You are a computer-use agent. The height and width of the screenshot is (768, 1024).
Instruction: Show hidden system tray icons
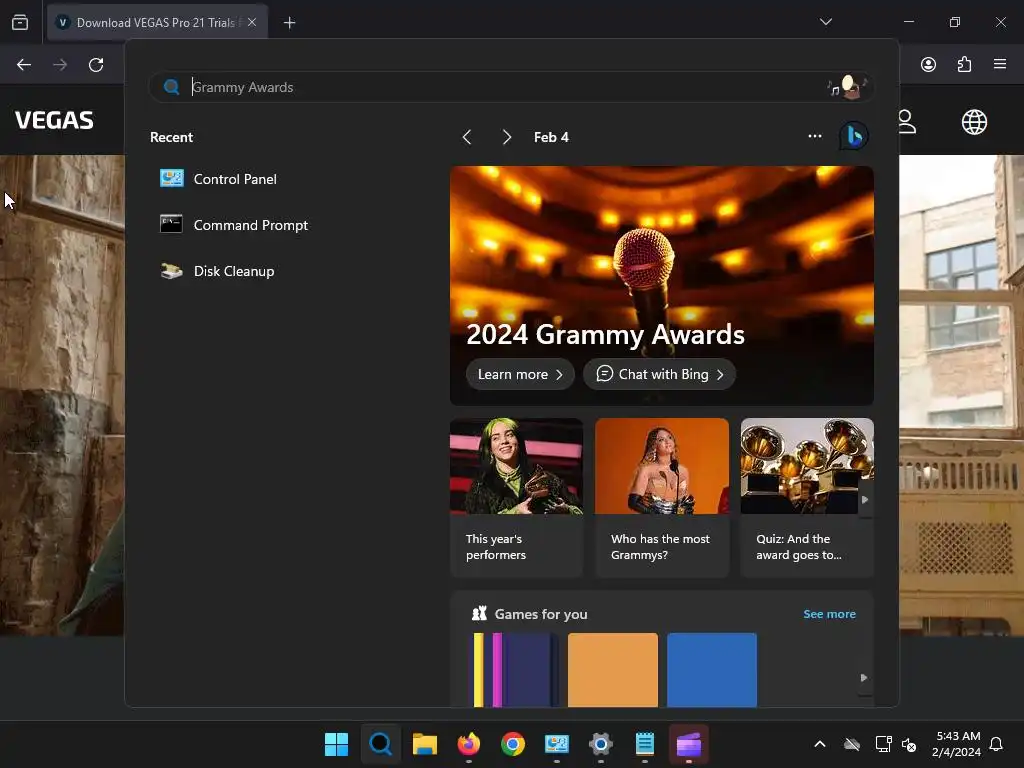coord(820,744)
